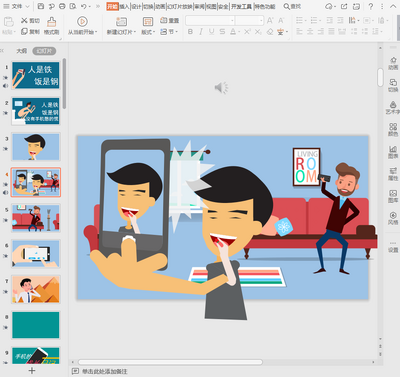Image resolution: width=400 pixels, height=377 pixels.
Task: Expand more quick access tools chevron
Action: coord(98,6)
